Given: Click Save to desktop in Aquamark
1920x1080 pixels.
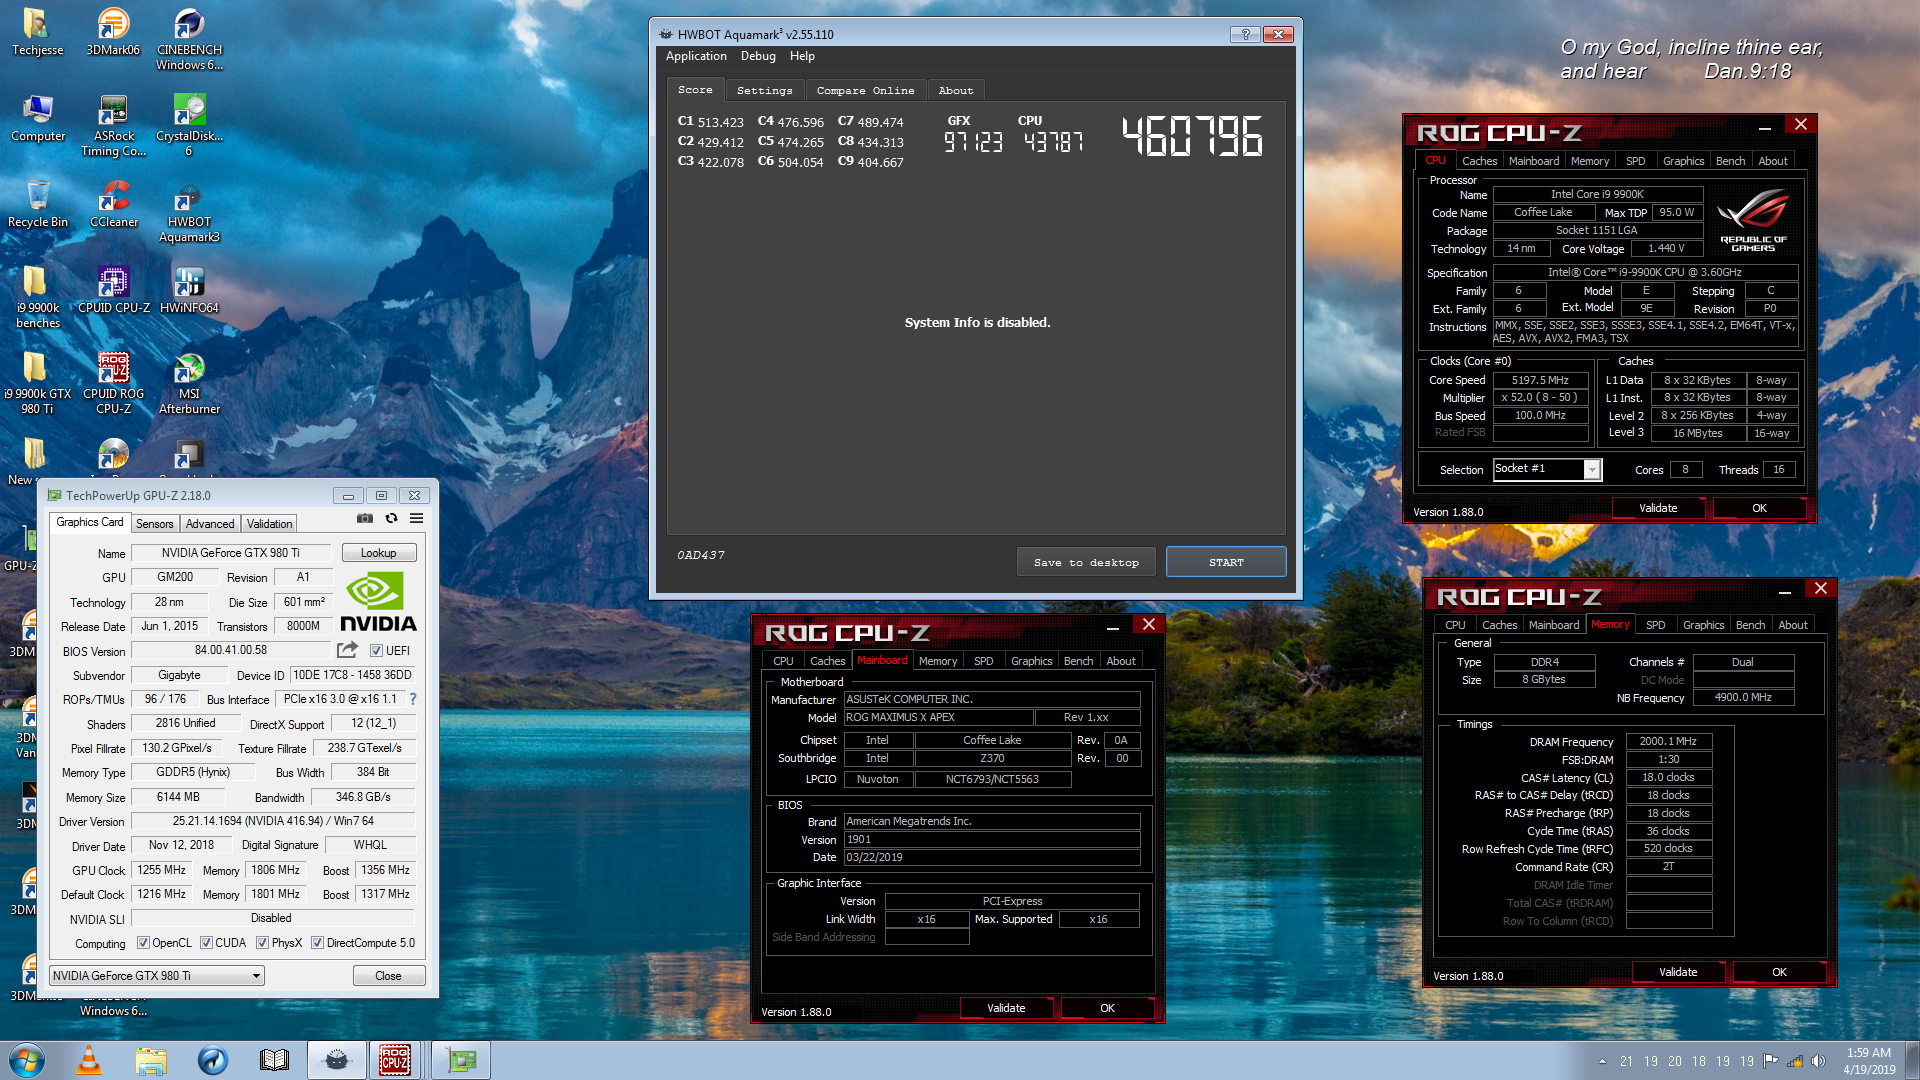Looking at the screenshot, I should coord(1087,562).
